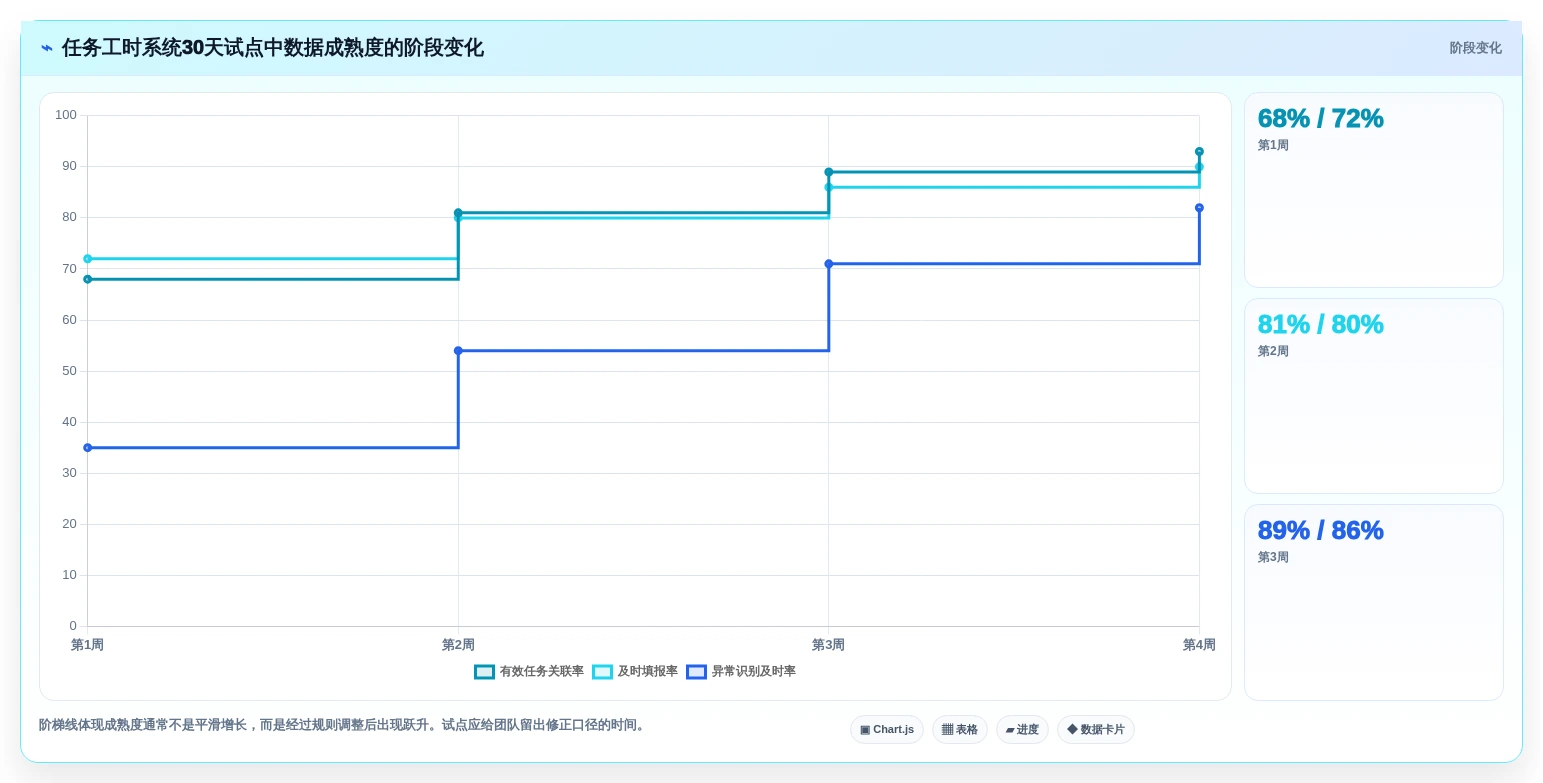Toggle the 及时填报率 legend swatch

pos(602,672)
